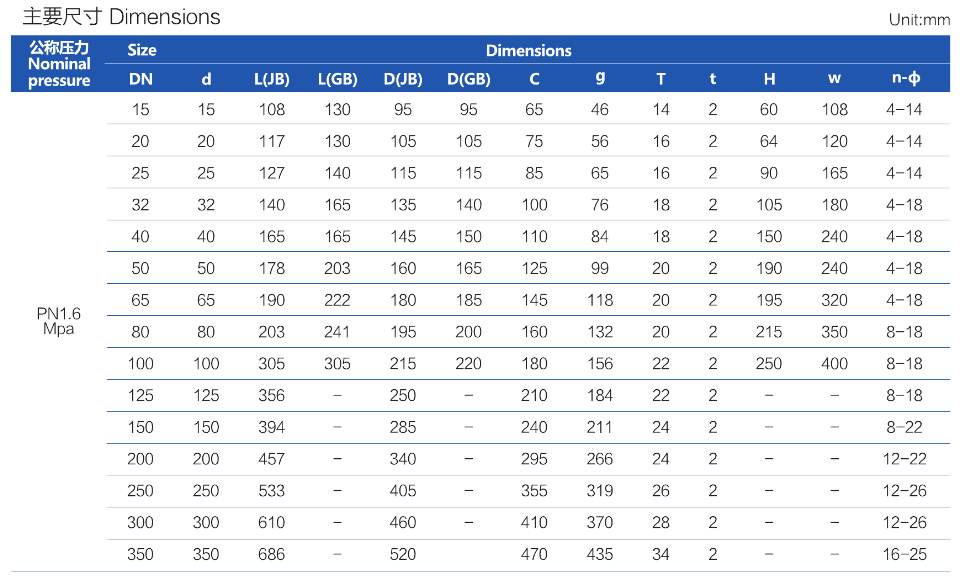Click the L(GB) column header
964x581 pixels.
(x=337, y=79)
